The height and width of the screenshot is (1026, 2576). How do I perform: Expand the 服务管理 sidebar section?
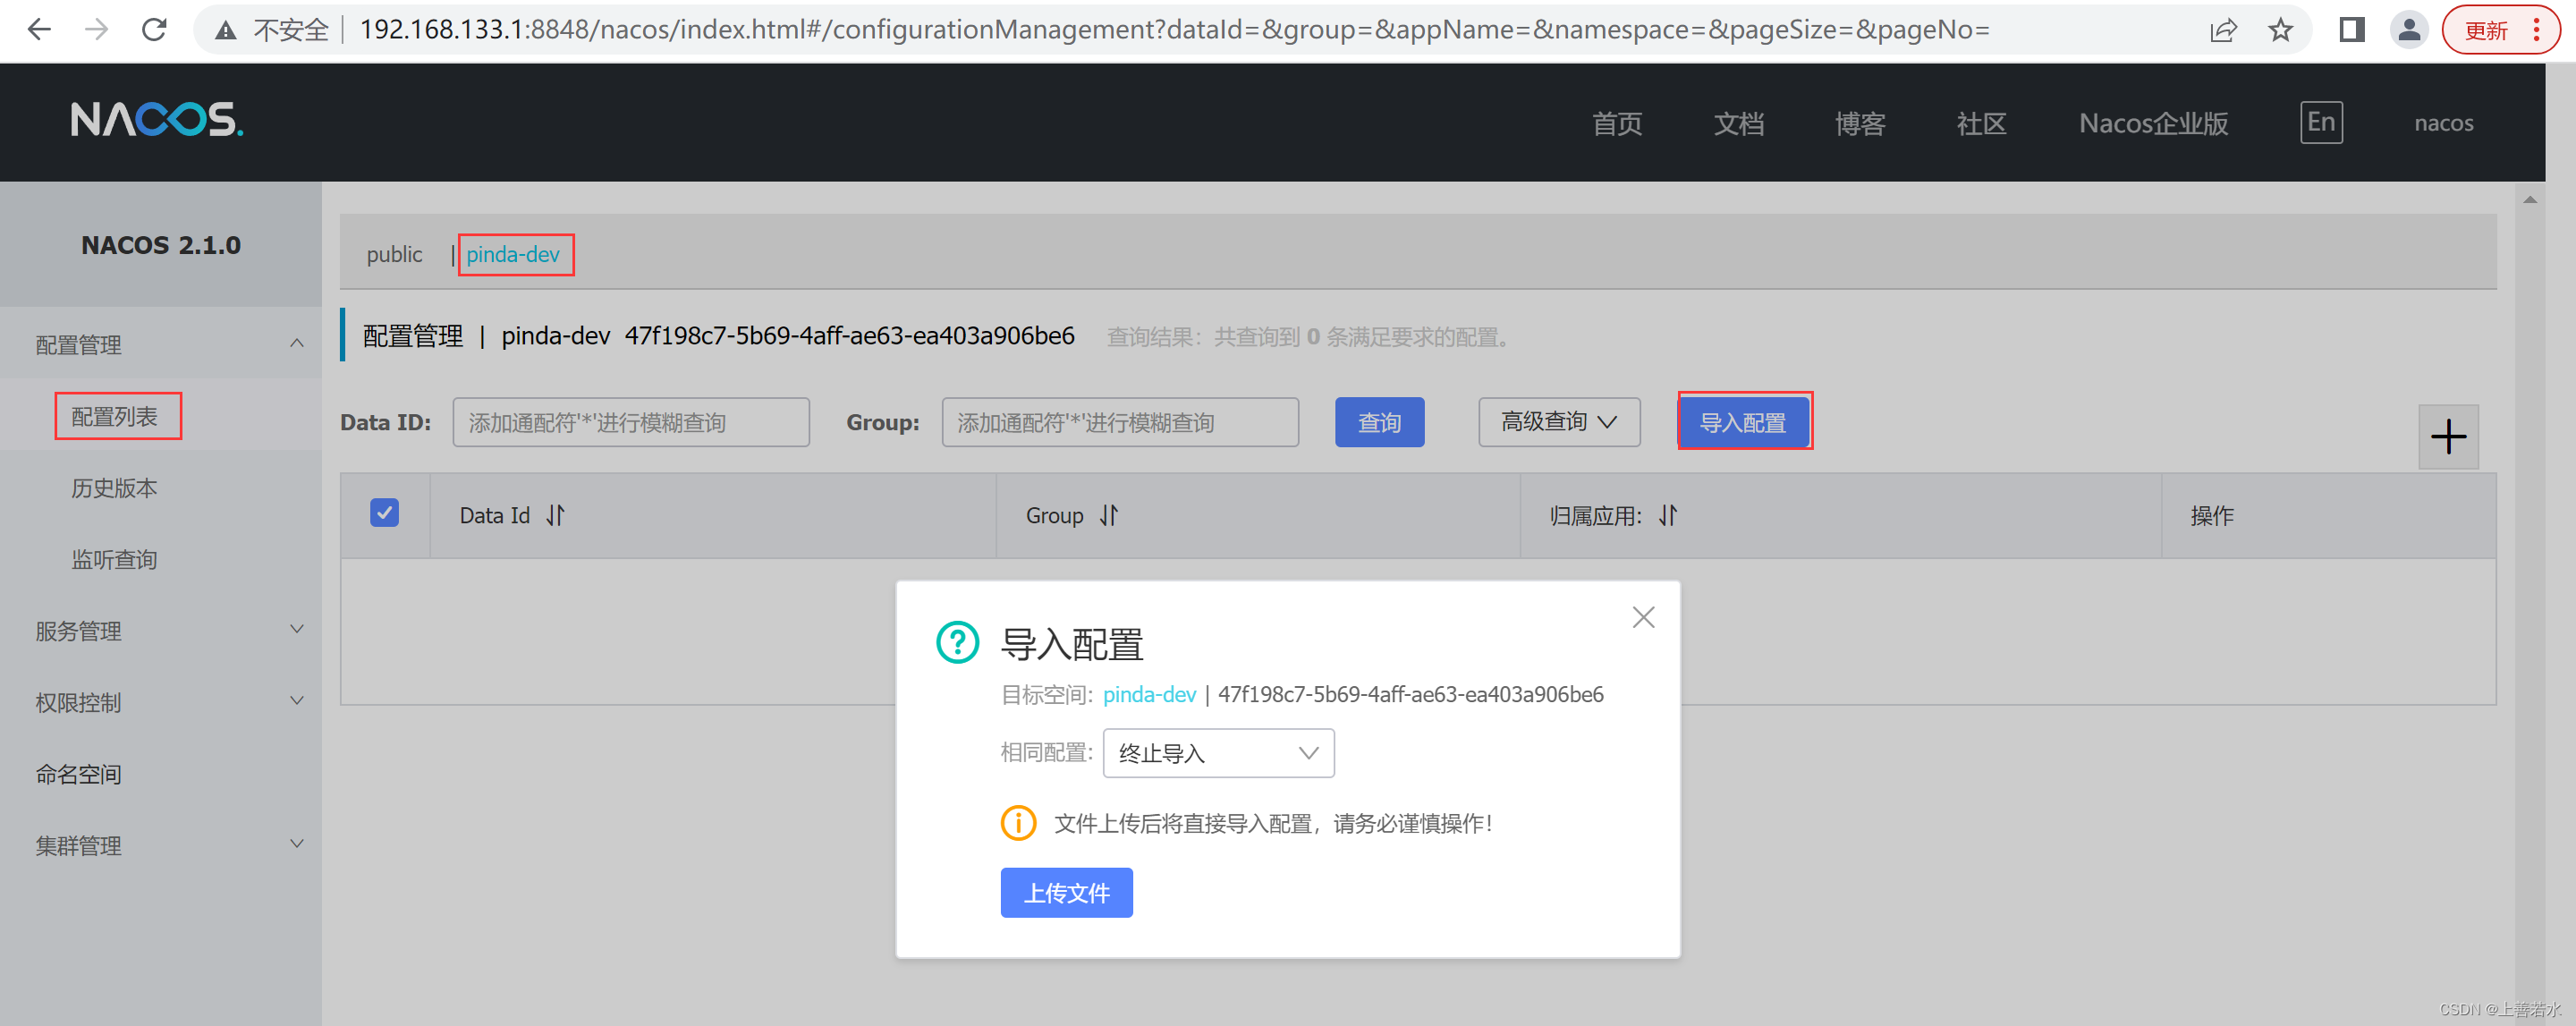[161, 630]
